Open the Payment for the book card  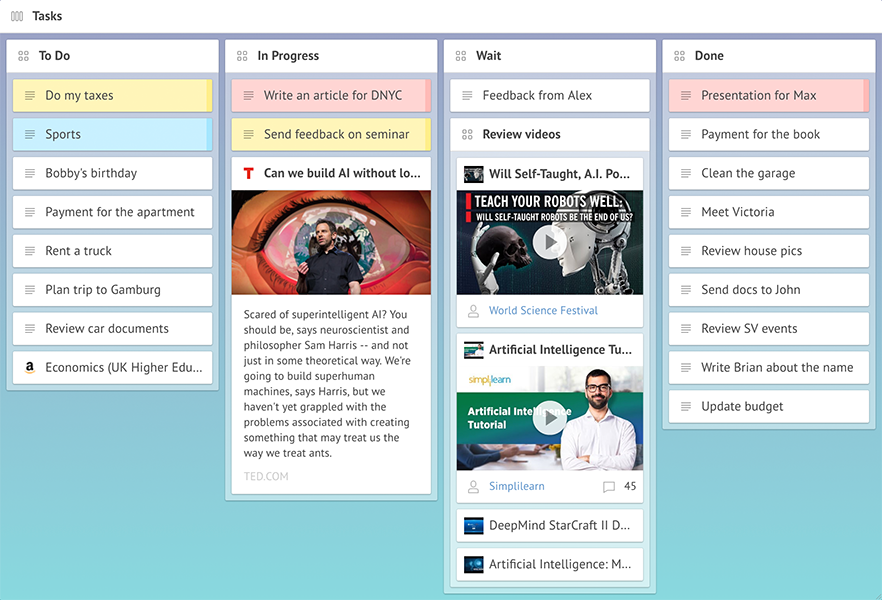click(769, 134)
